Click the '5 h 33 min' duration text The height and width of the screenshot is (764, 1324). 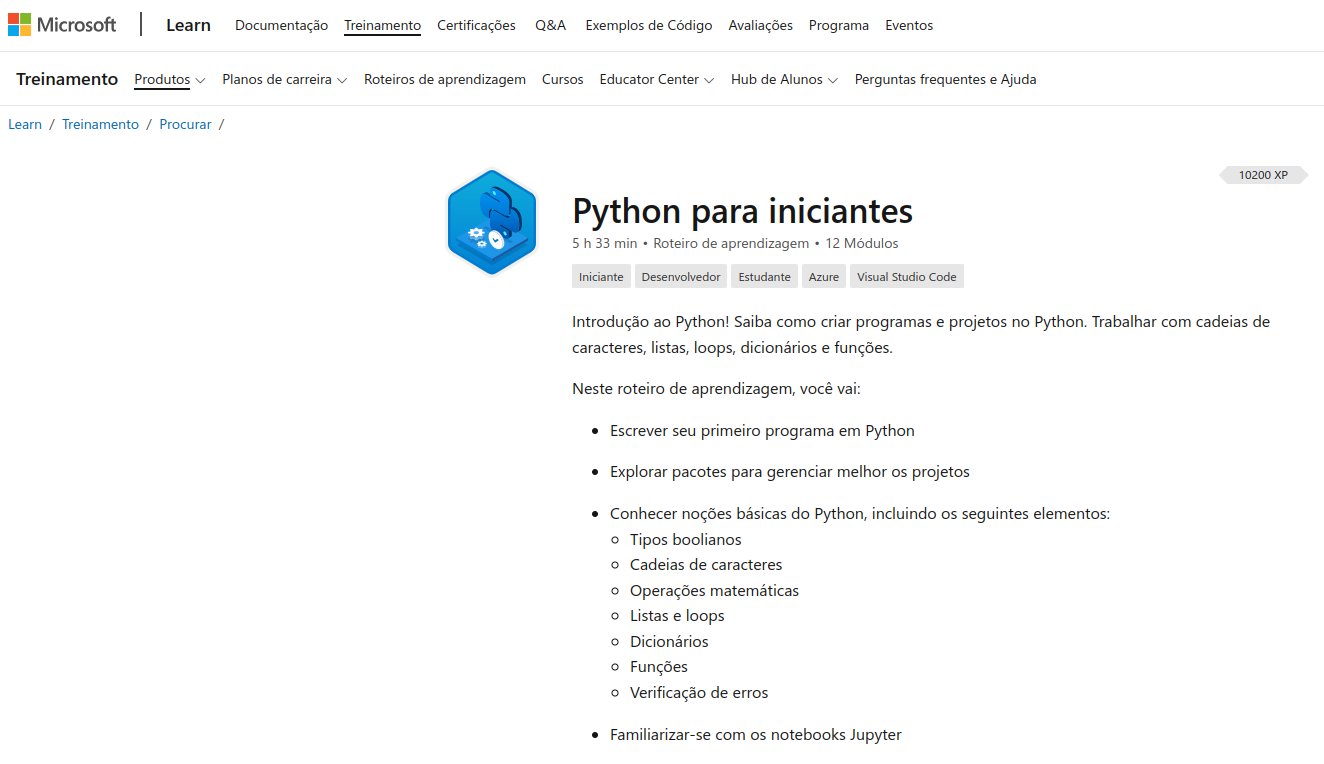coord(604,243)
